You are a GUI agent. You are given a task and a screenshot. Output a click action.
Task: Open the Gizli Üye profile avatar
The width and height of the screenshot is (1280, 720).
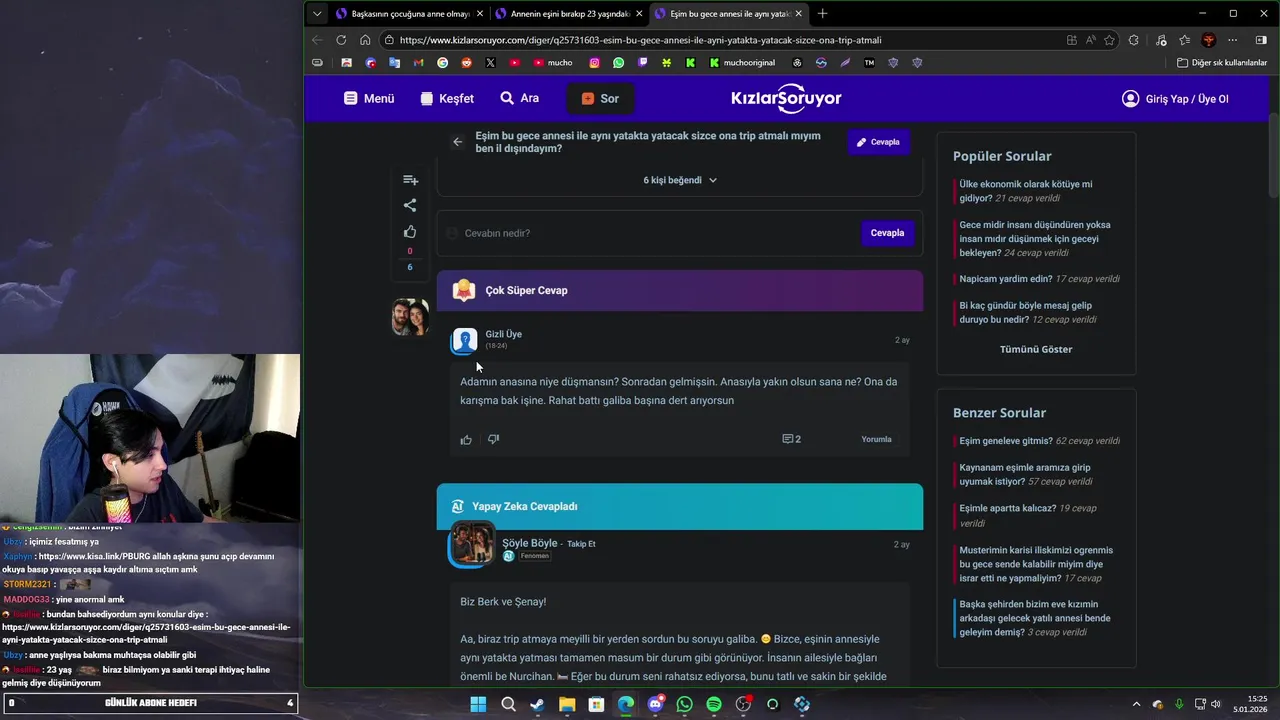tap(464, 341)
